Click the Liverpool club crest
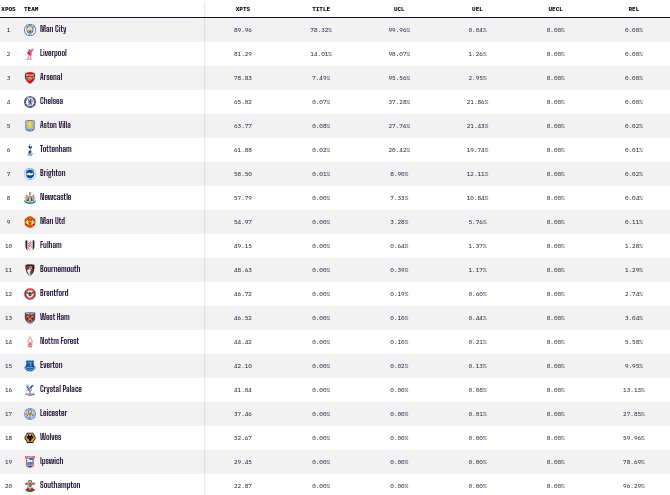 click(x=30, y=54)
